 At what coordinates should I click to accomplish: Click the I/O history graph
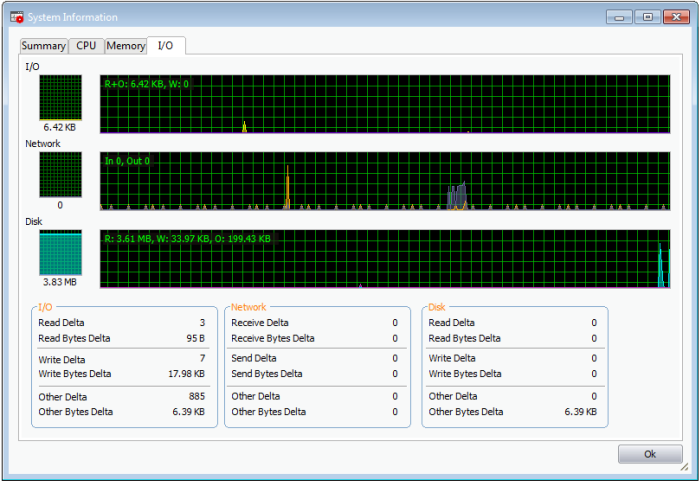tap(385, 104)
